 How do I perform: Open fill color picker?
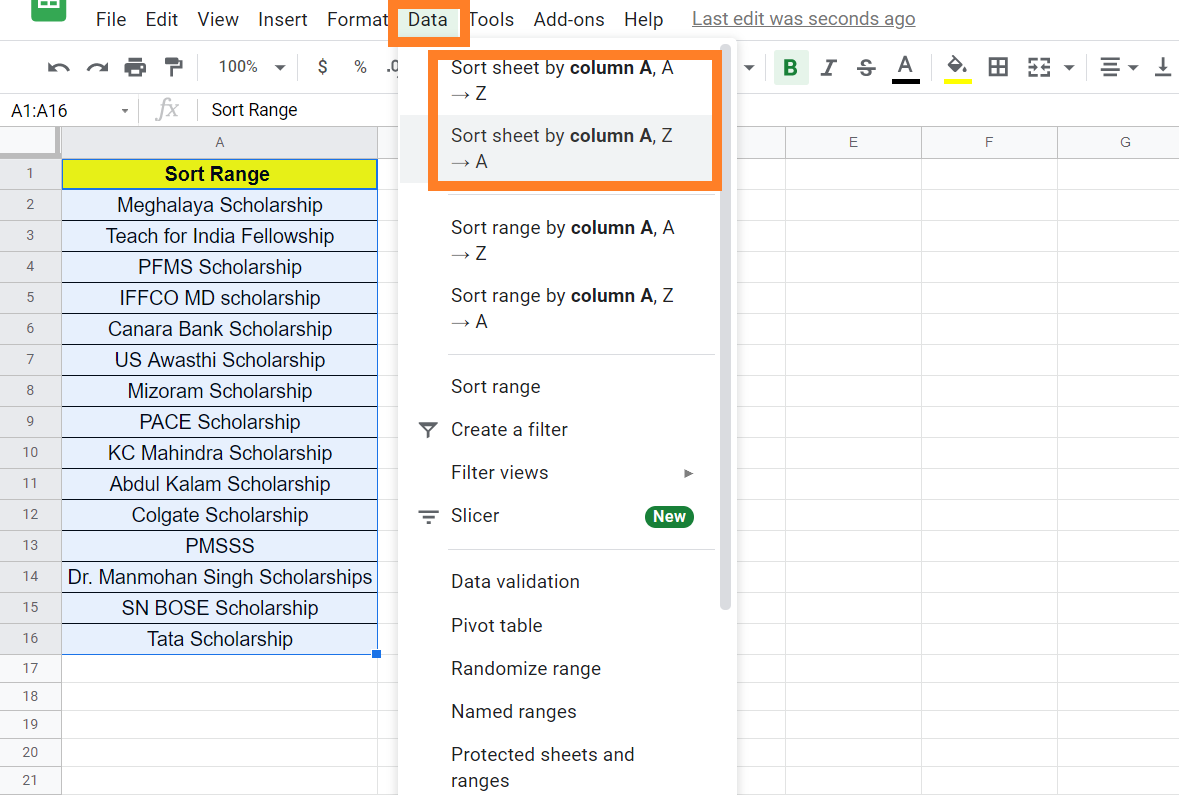click(957, 68)
